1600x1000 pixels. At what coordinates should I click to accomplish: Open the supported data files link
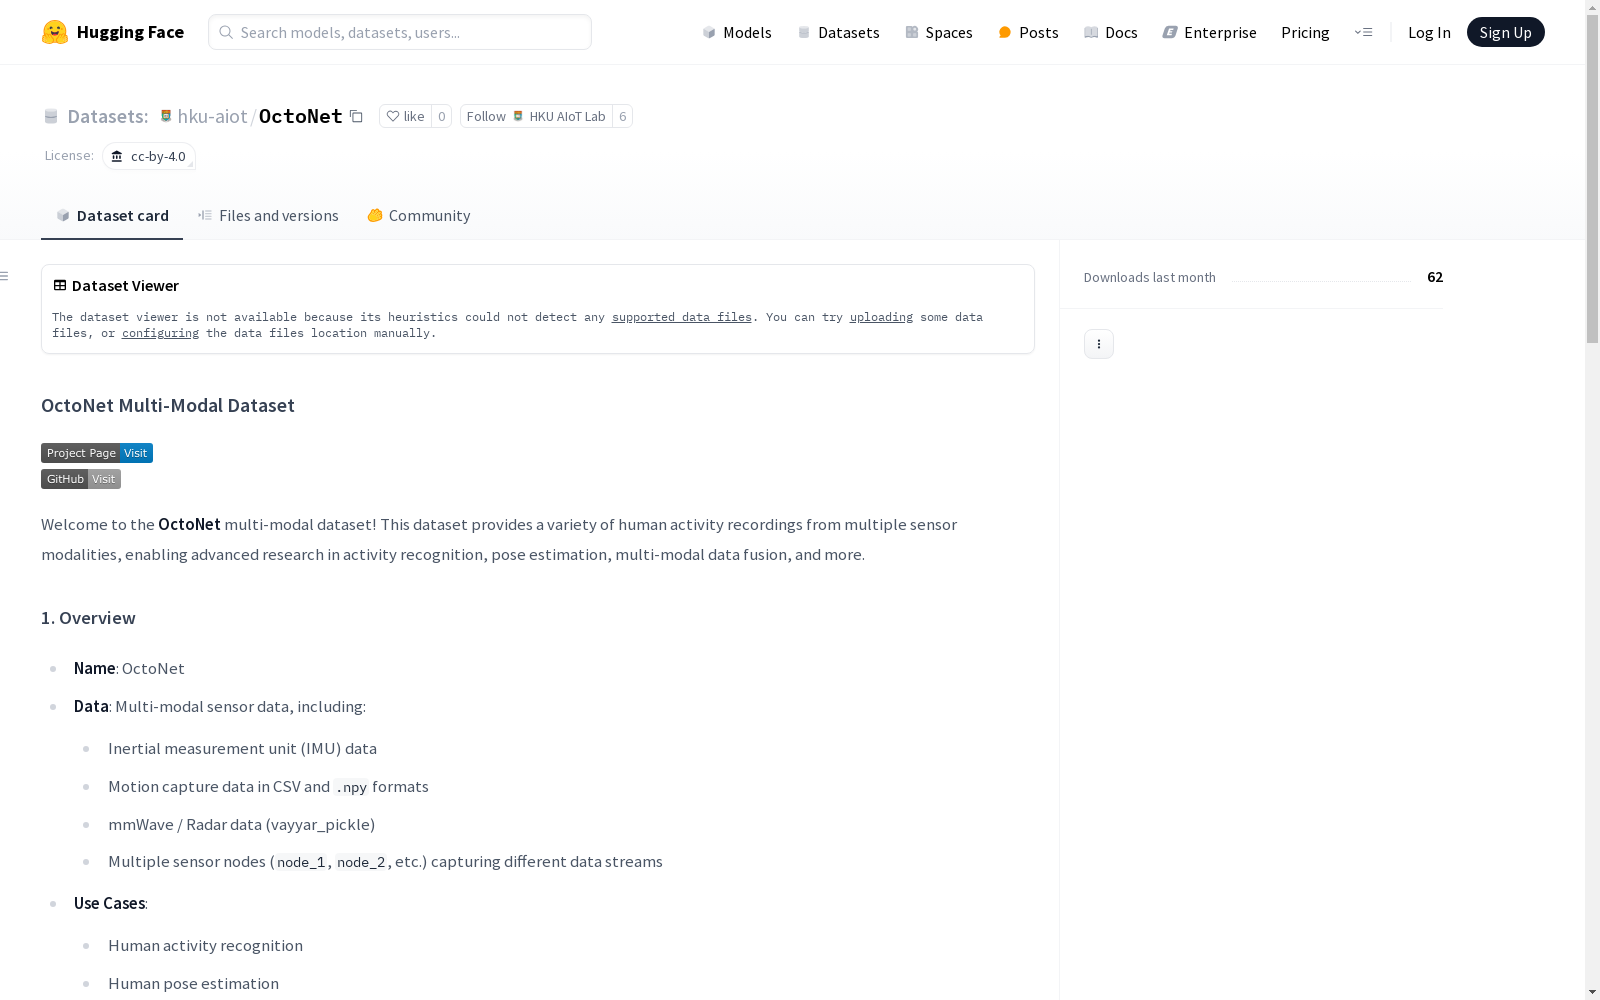click(682, 317)
